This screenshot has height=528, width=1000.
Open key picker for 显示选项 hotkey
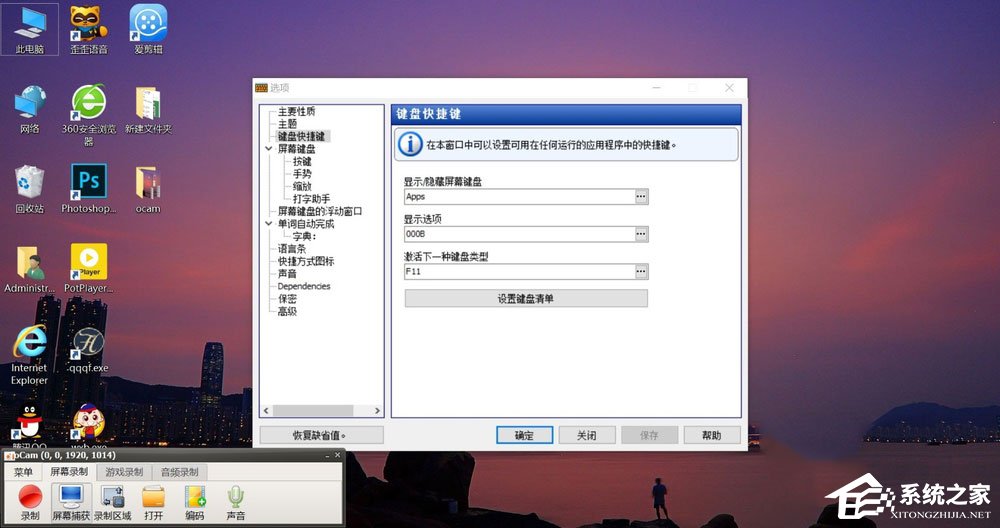642,234
